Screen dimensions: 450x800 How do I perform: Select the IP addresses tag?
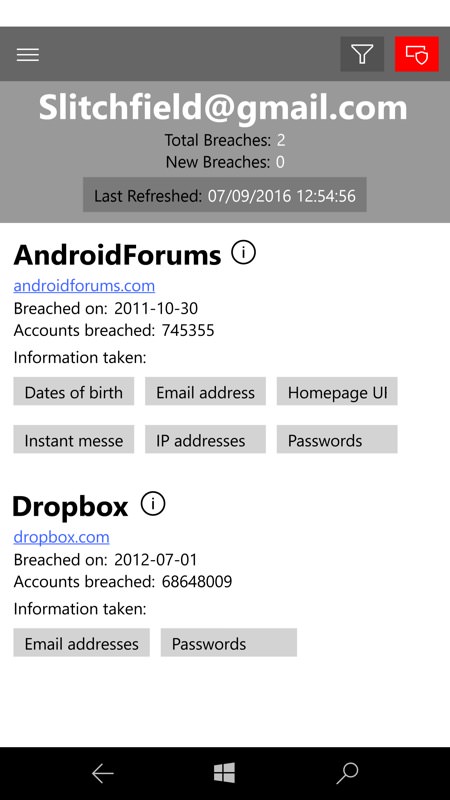click(205, 439)
